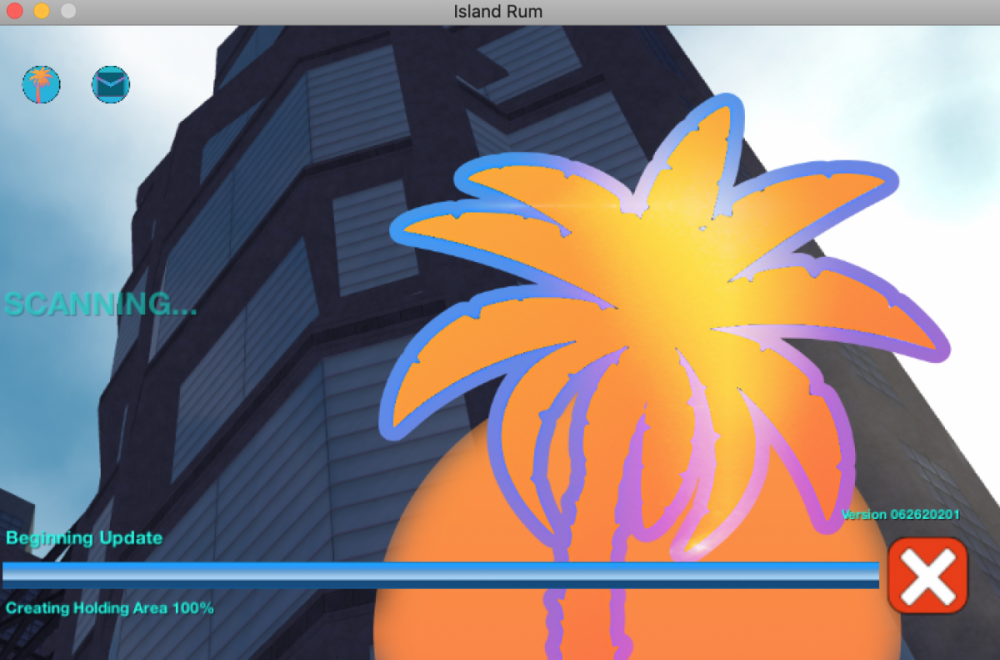Close the window with the red button

(15, 12)
